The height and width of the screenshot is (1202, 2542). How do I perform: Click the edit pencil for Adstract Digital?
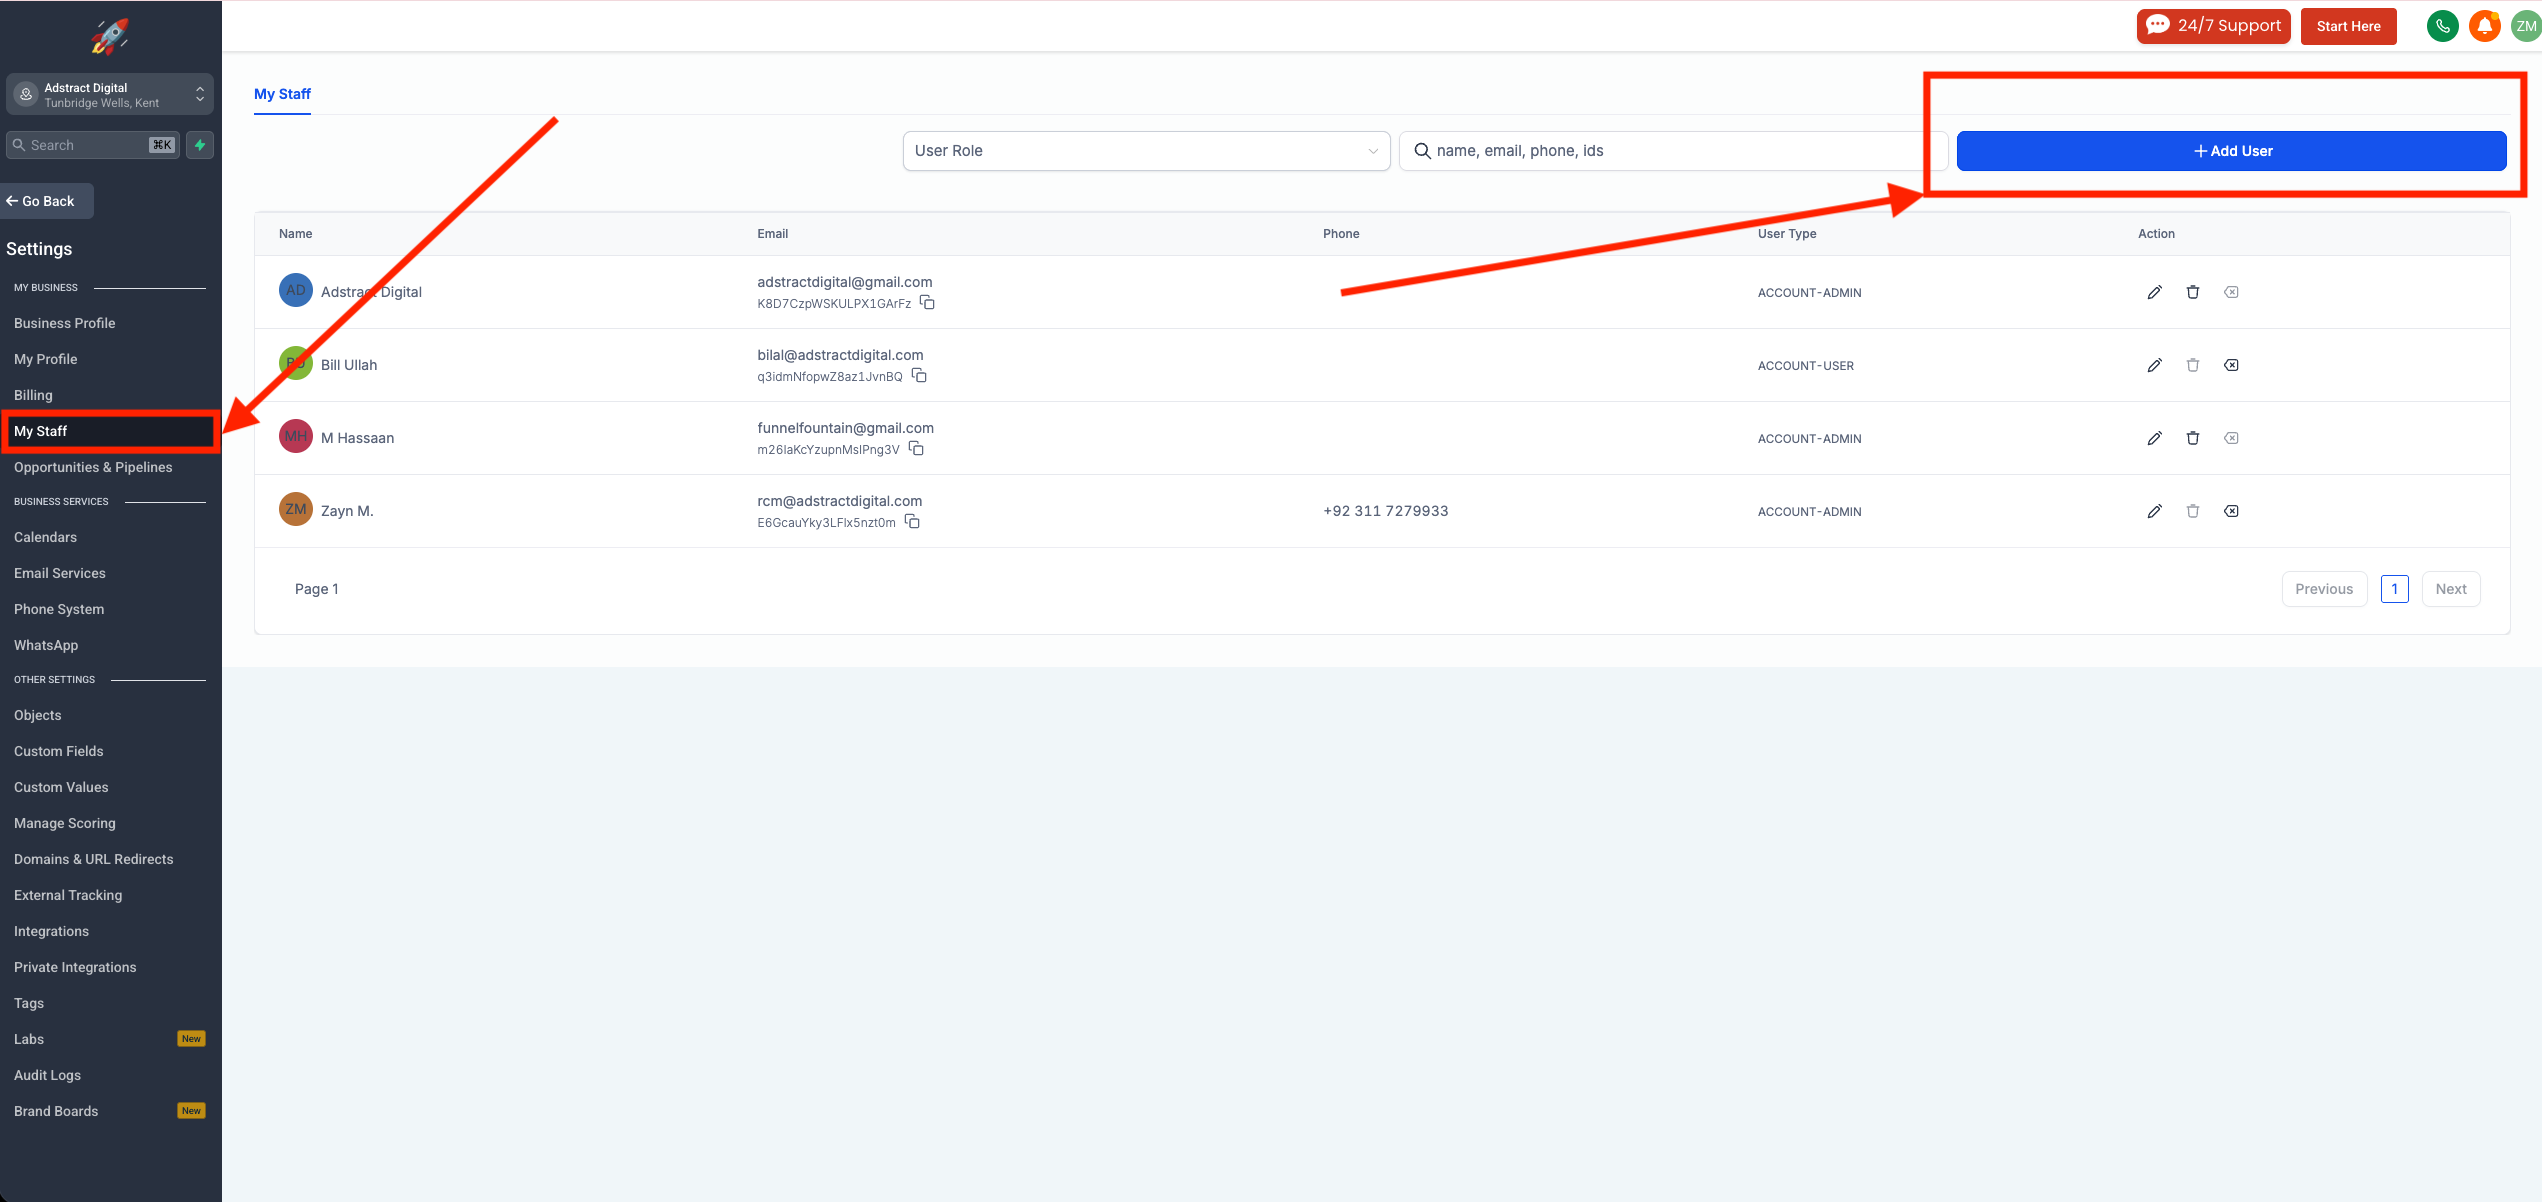coord(2154,292)
